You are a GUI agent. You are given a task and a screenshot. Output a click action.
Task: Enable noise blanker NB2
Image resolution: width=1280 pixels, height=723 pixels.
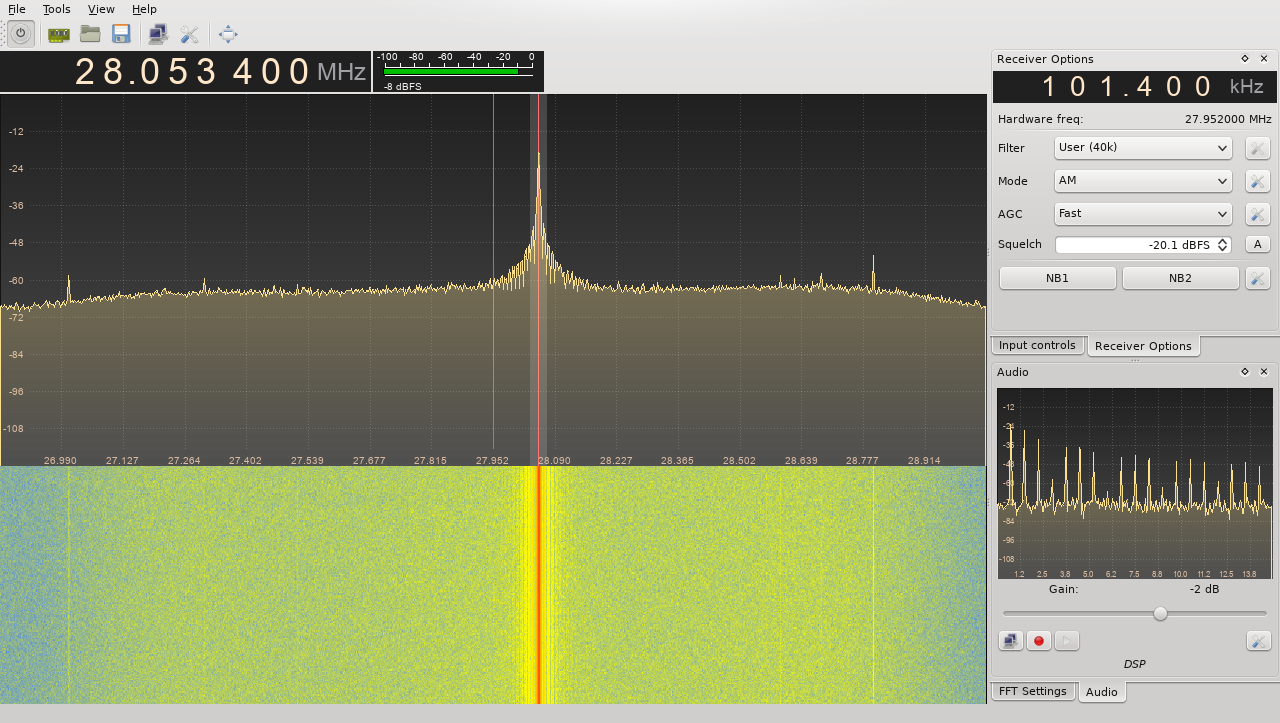click(x=1181, y=277)
